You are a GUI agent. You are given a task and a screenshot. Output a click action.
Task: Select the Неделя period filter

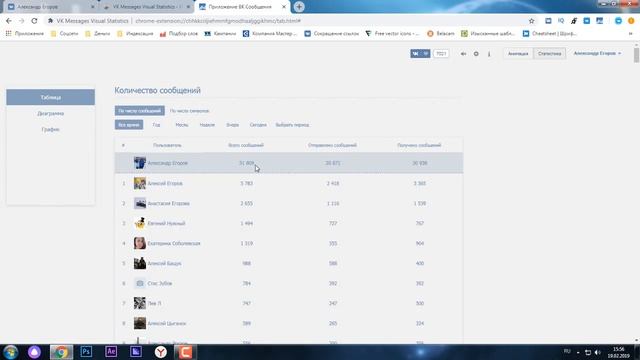pyautogui.click(x=207, y=125)
